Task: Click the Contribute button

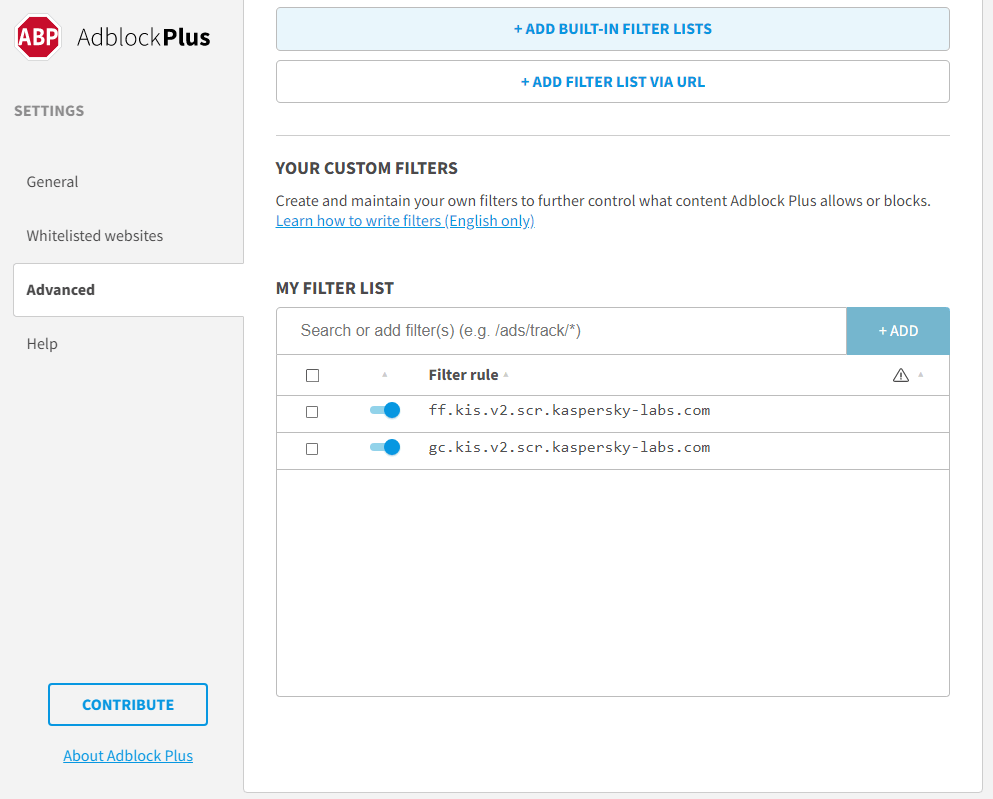Action: (x=128, y=705)
